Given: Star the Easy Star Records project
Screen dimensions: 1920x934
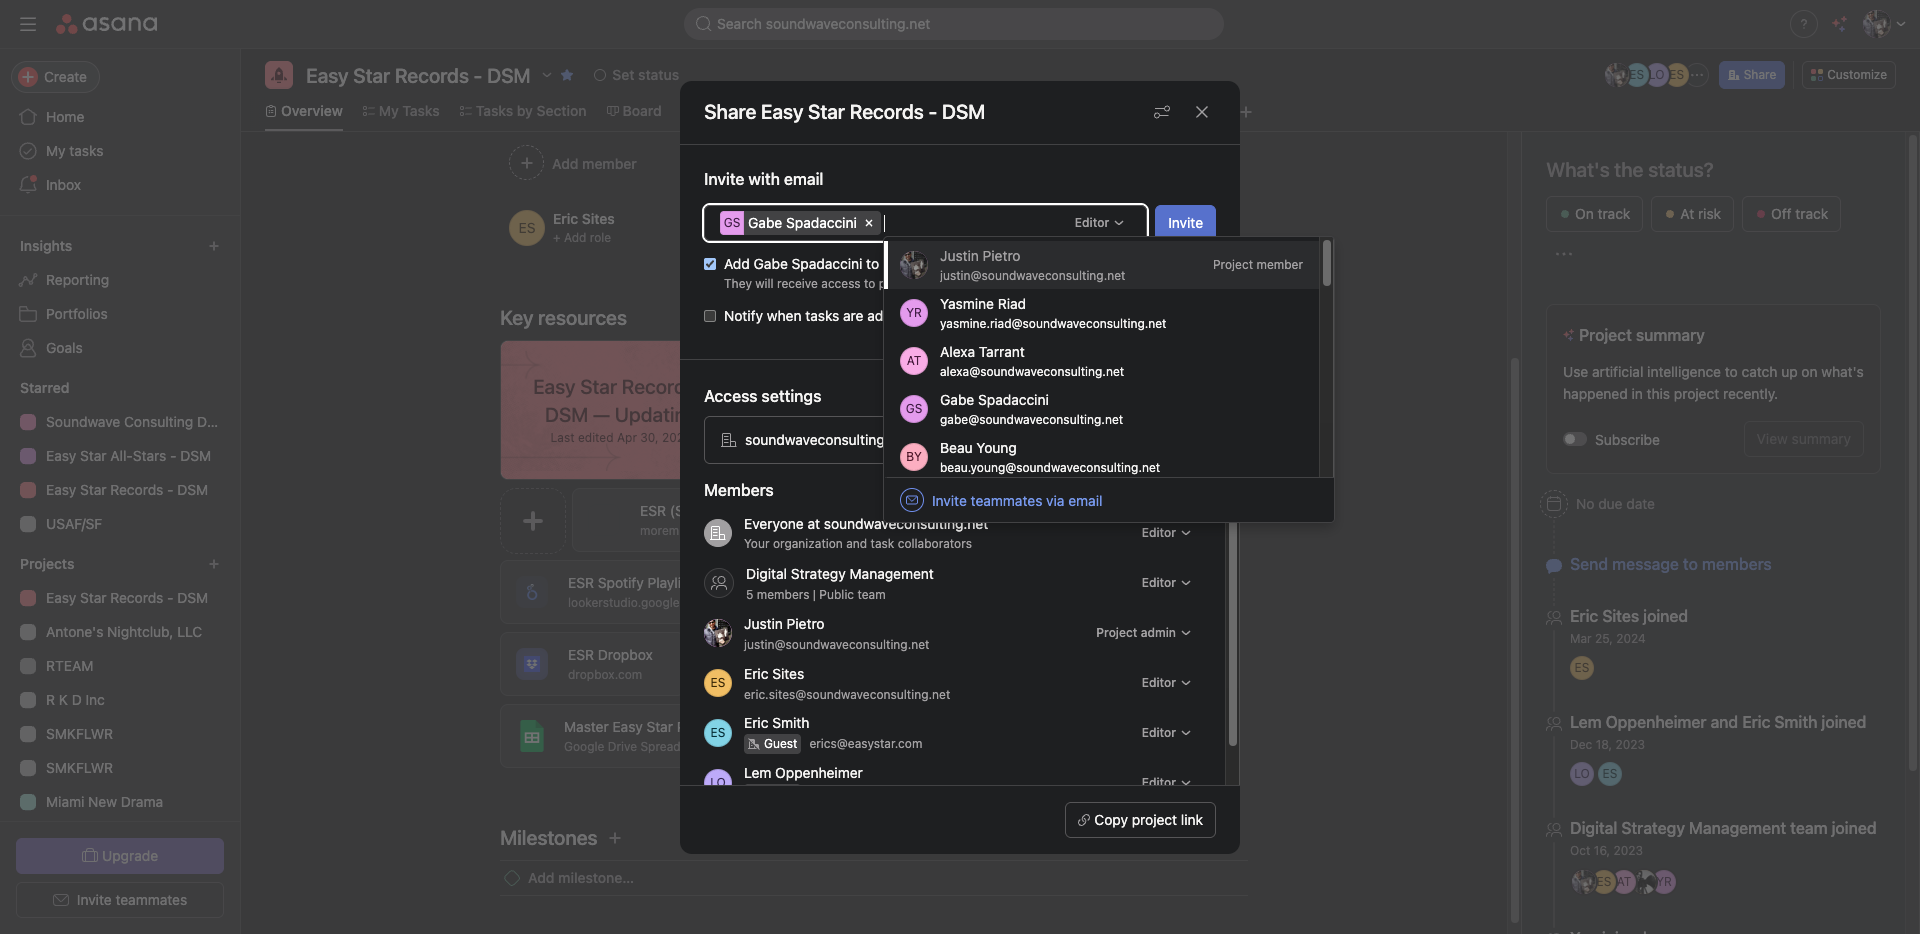Looking at the screenshot, I should (567, 75).
